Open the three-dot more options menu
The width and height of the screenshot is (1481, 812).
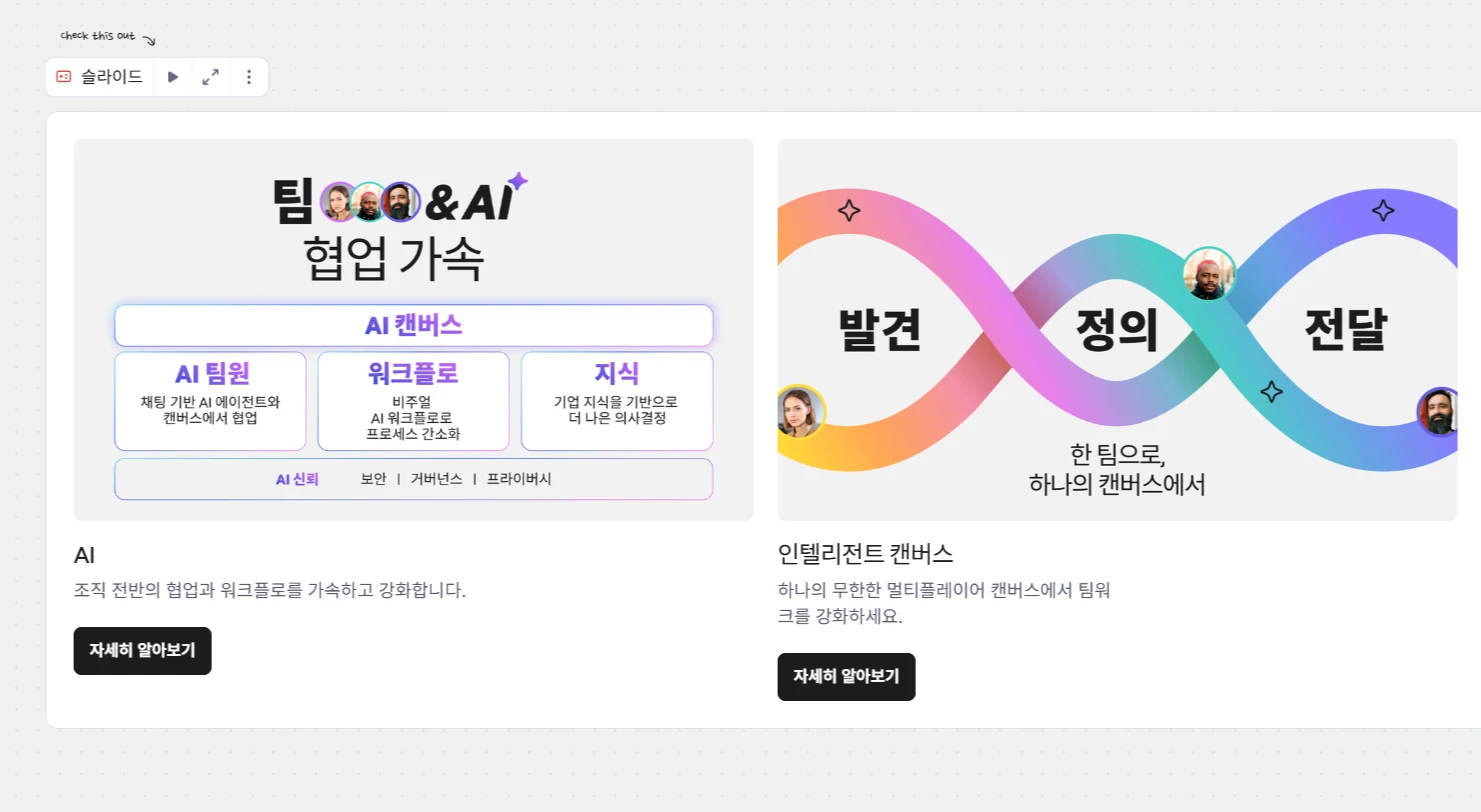click(x=249, y=77)
